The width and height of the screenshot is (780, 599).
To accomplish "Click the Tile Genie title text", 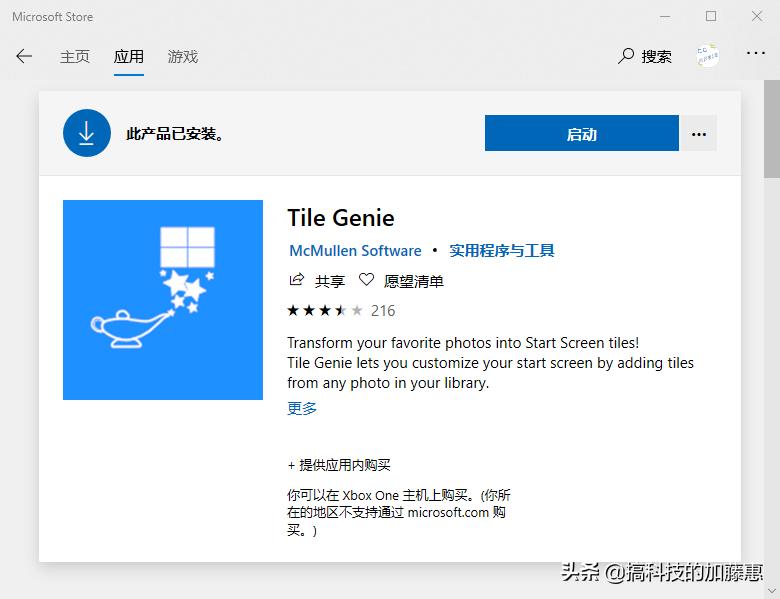I will click(x=341, y=218).
